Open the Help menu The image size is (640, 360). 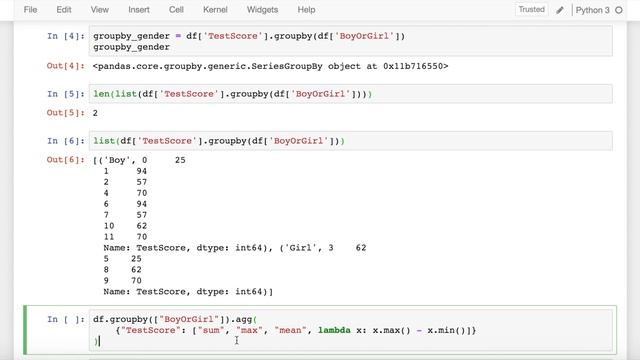[306, 10]
